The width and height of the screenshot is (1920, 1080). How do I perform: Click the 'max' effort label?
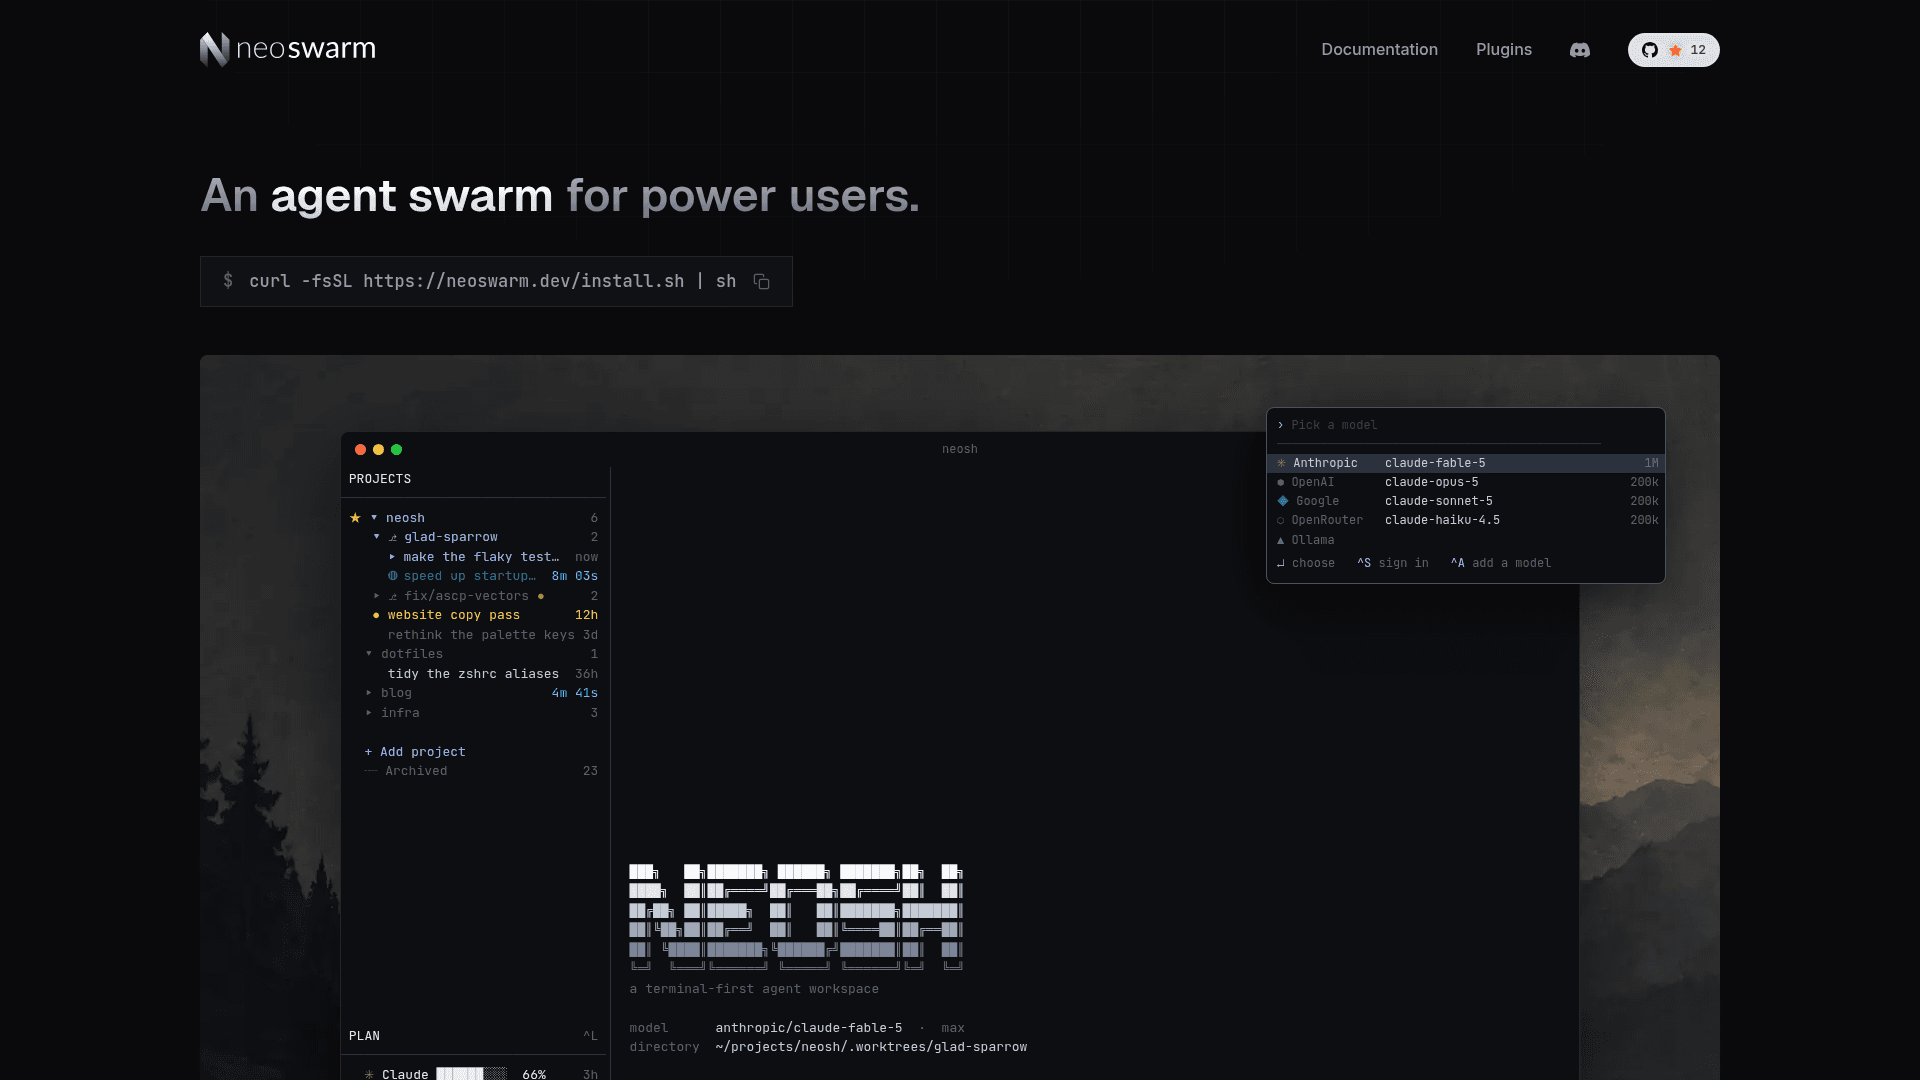[953, 1028]
